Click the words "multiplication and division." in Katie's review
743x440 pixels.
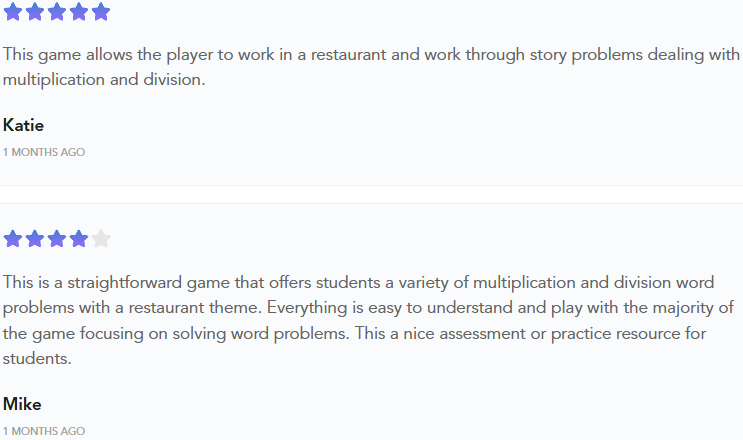104,80
